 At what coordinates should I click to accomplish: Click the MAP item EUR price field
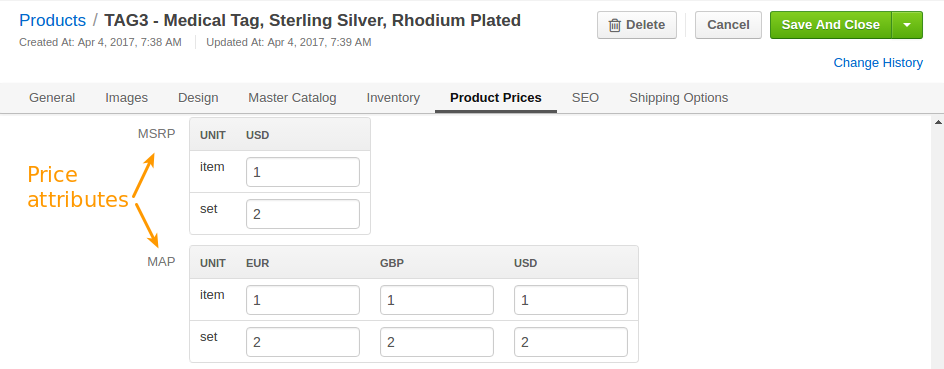tap(303, 300)
